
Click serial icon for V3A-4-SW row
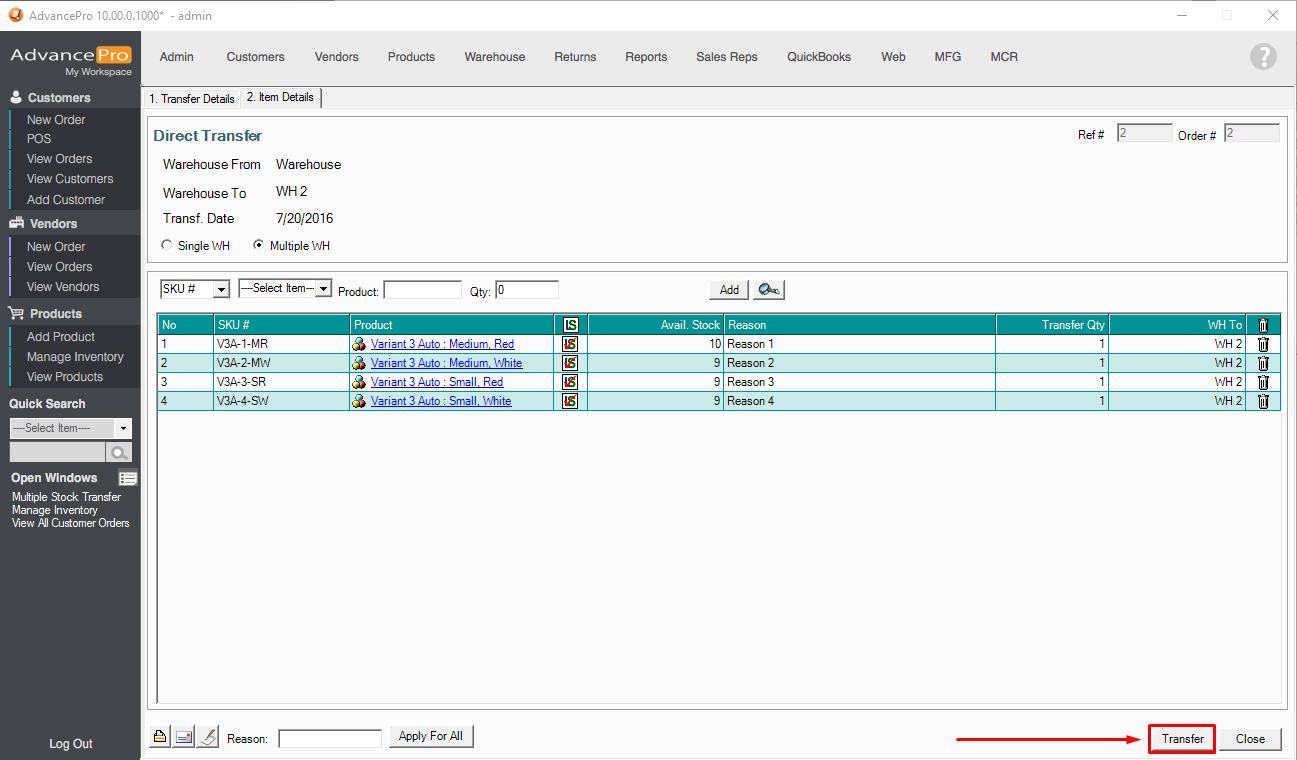click(x=570, y=401)
